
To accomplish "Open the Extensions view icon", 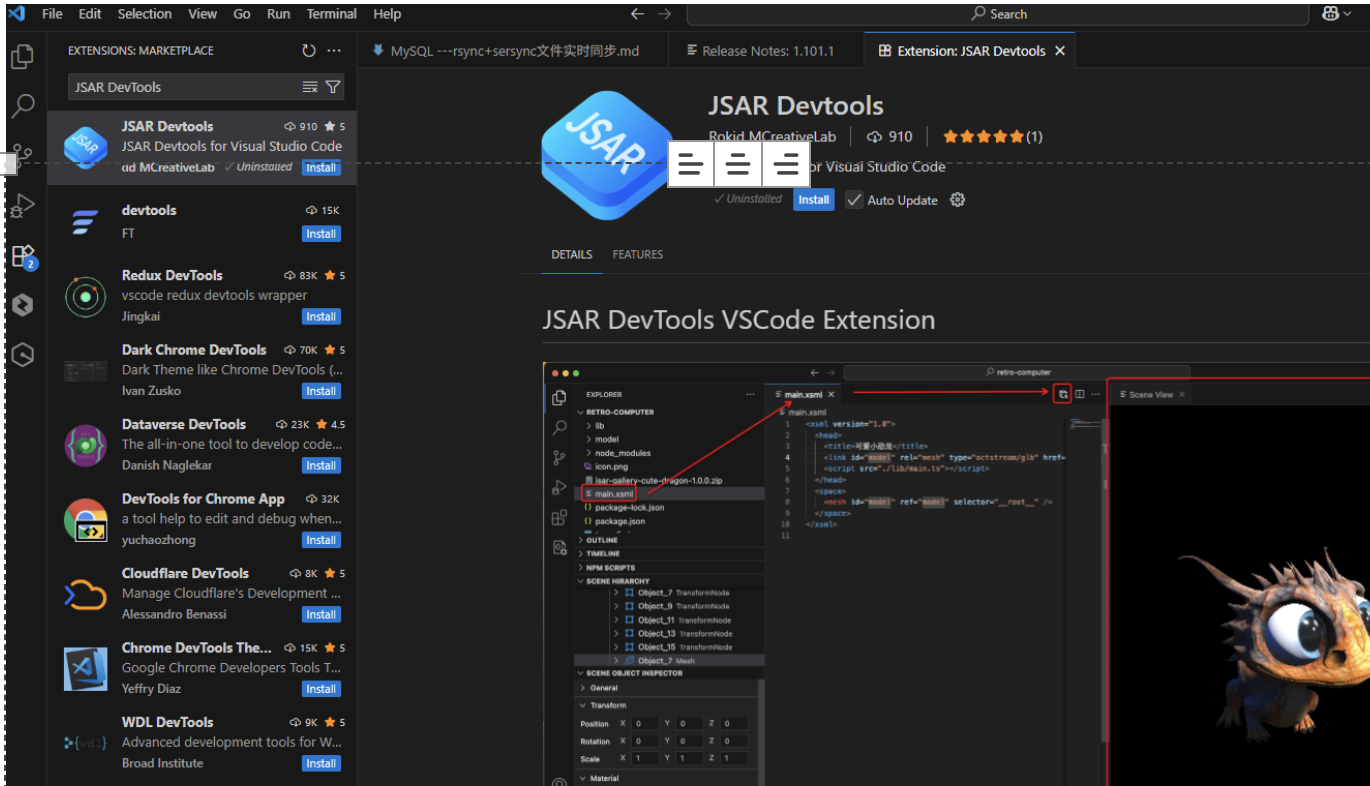I will coord(22,256).
